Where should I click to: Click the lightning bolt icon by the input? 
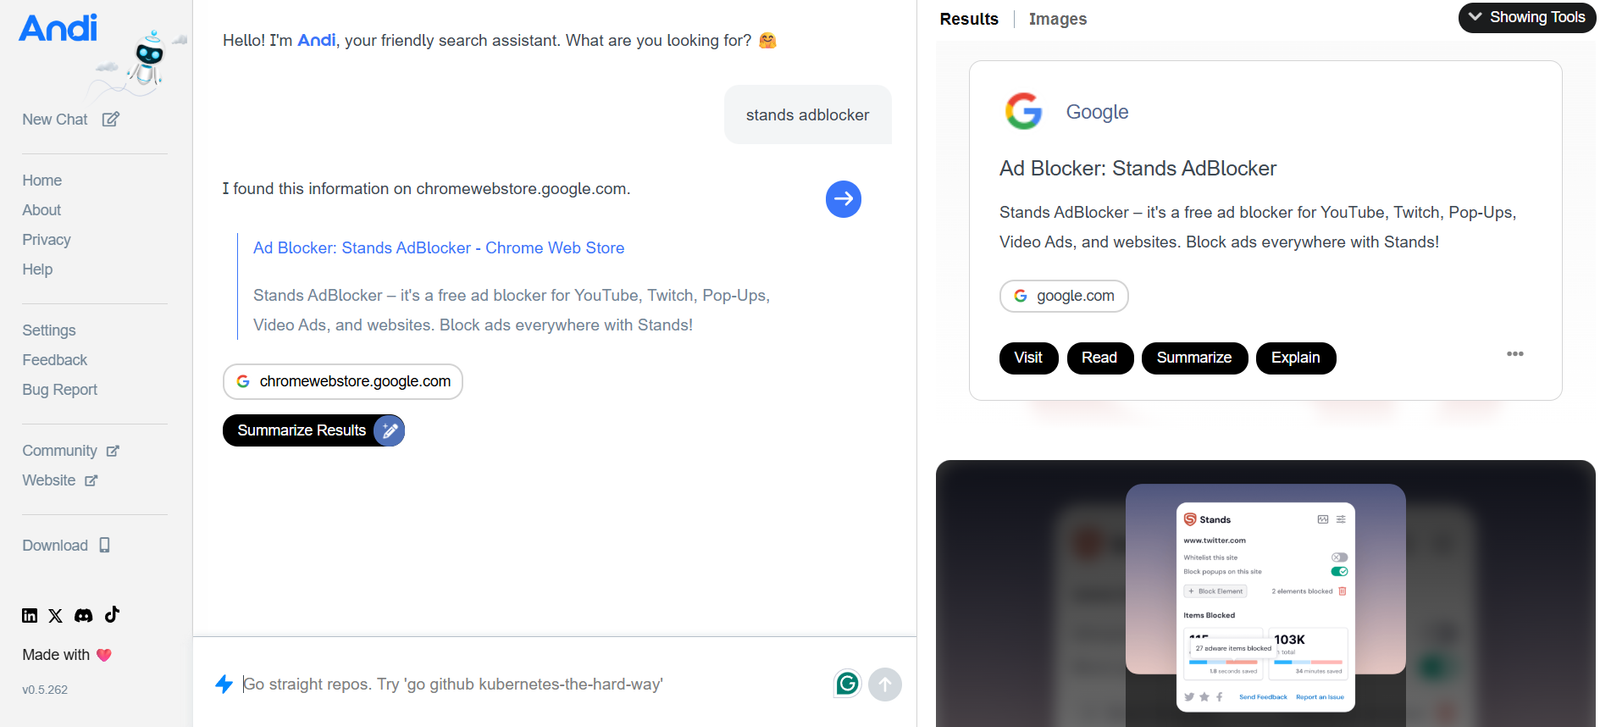[224, 684]
